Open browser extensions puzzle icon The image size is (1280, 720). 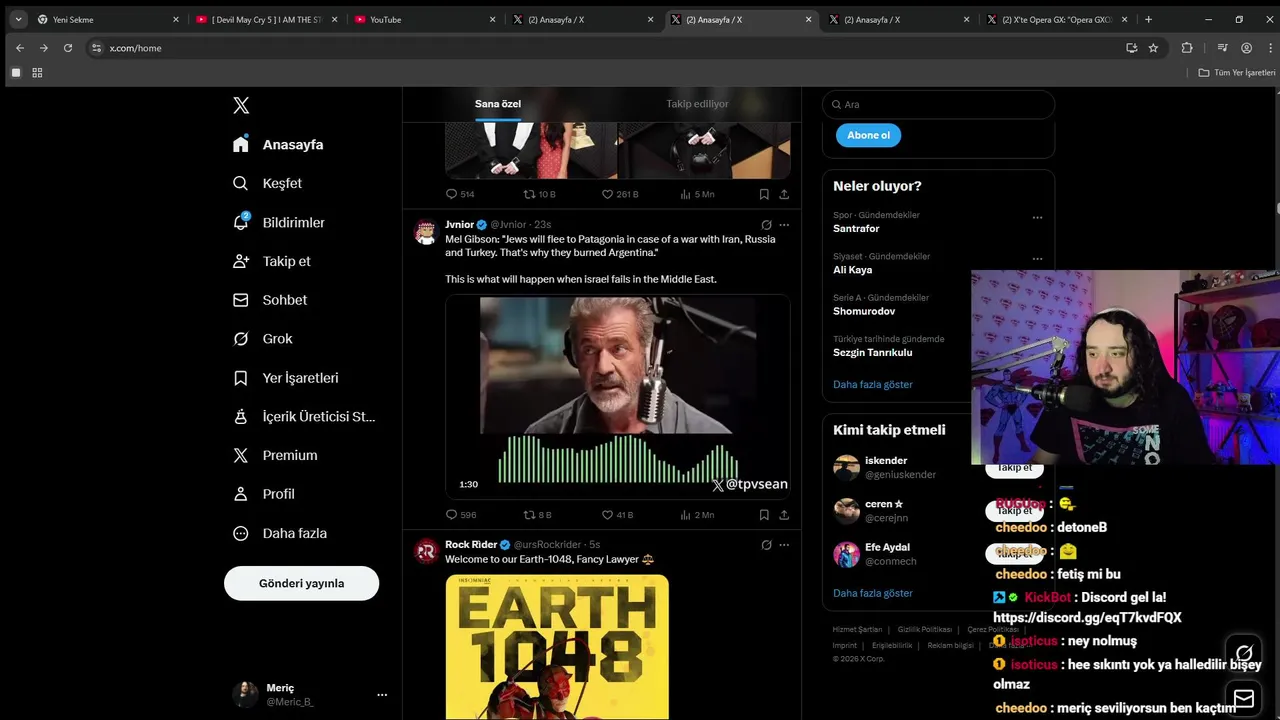tap(1187, 48)
